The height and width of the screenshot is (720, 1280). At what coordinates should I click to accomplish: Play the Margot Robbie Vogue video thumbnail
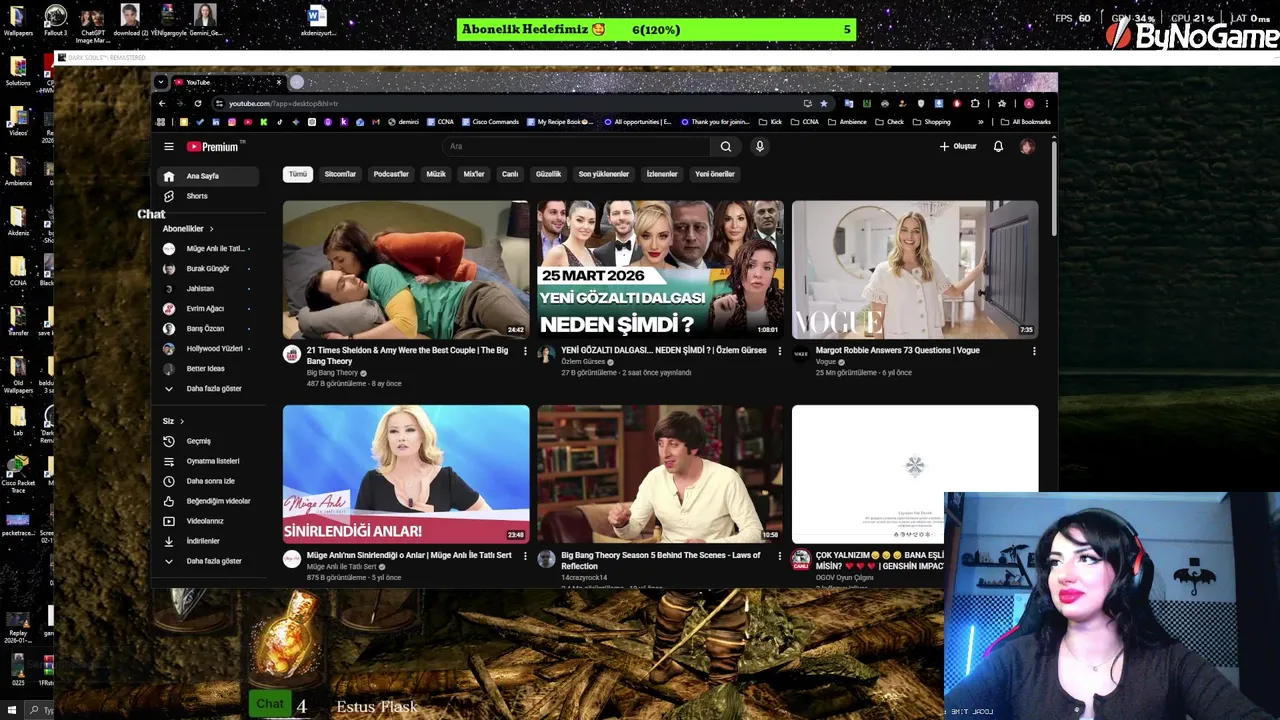click(x=915, y=270)
